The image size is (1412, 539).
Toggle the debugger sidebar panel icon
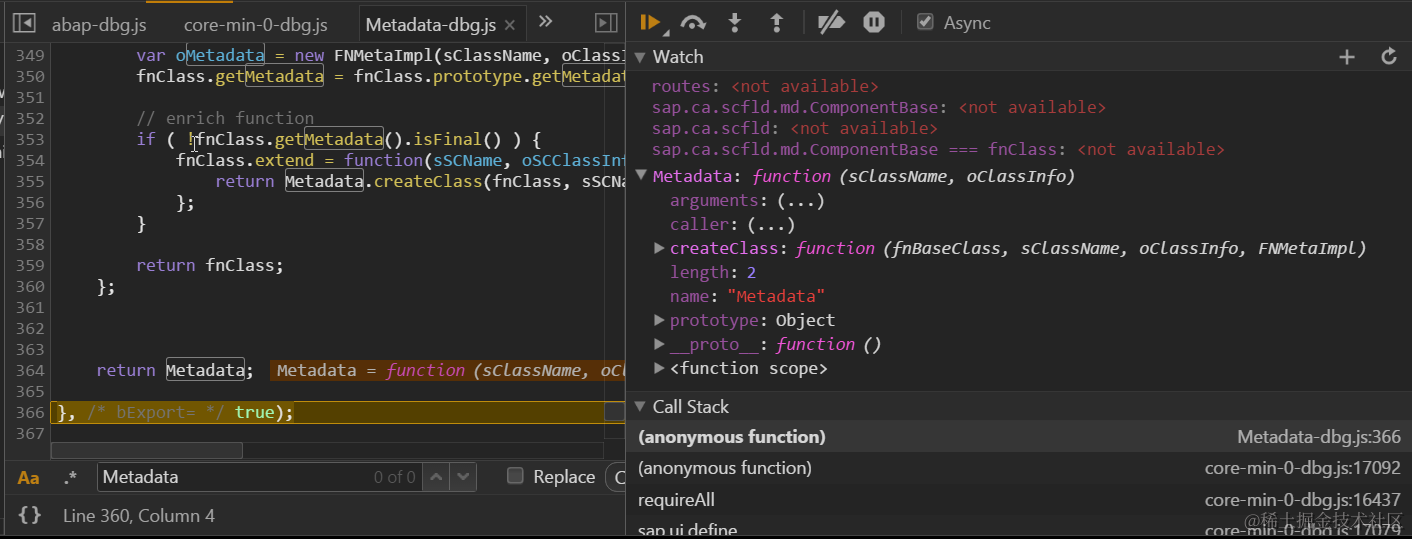tap(606, 22)
